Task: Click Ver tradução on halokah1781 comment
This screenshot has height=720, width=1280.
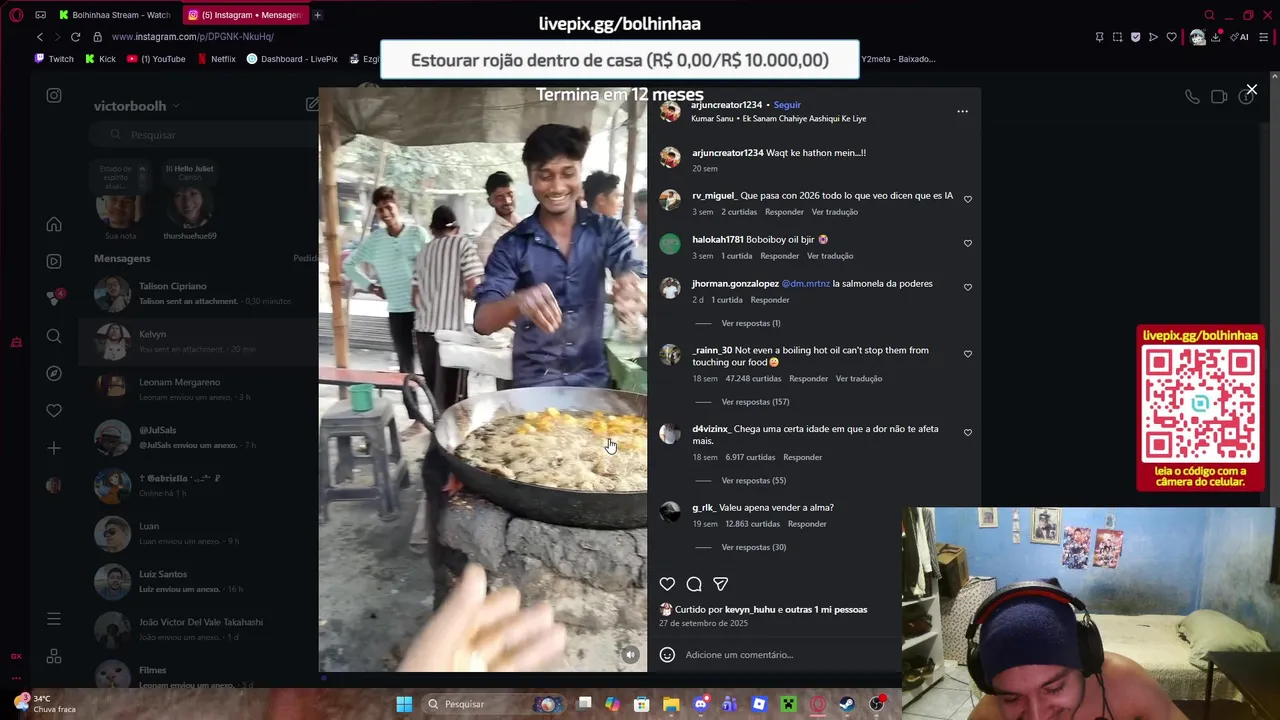Action: (x=830, y=256)
